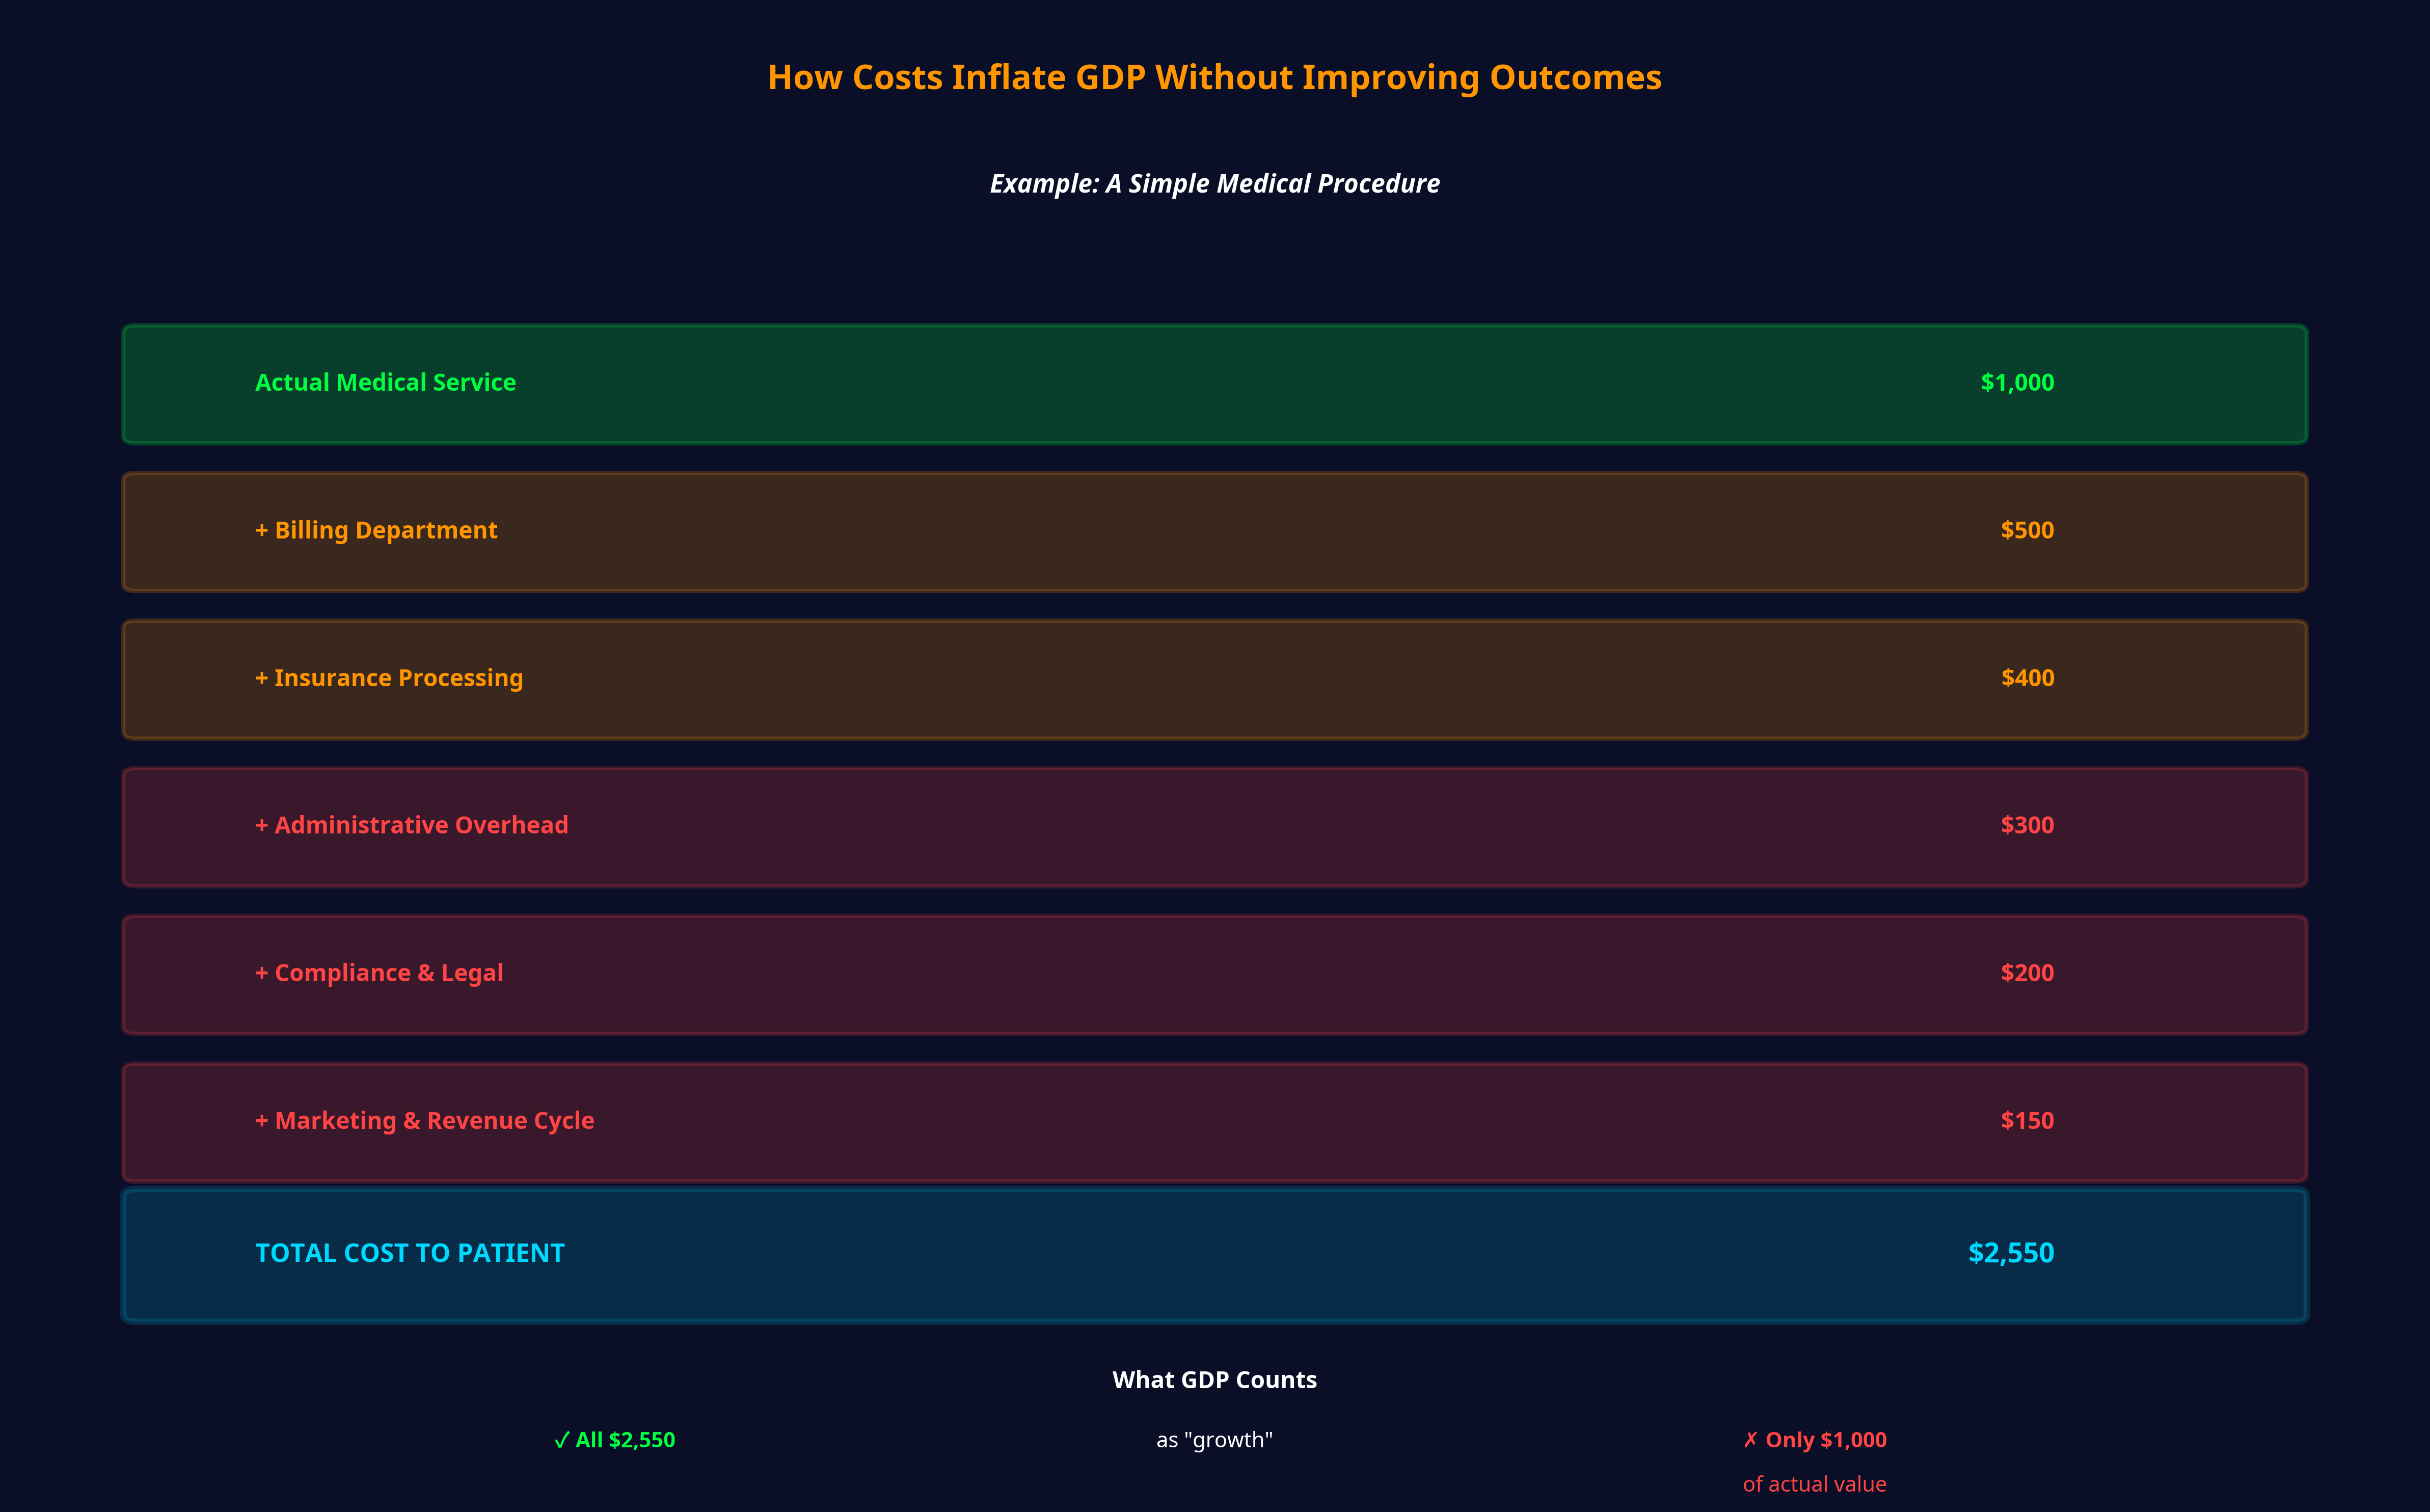
Task: Click the $500 billing amount
Action: tap(2026, 531)
